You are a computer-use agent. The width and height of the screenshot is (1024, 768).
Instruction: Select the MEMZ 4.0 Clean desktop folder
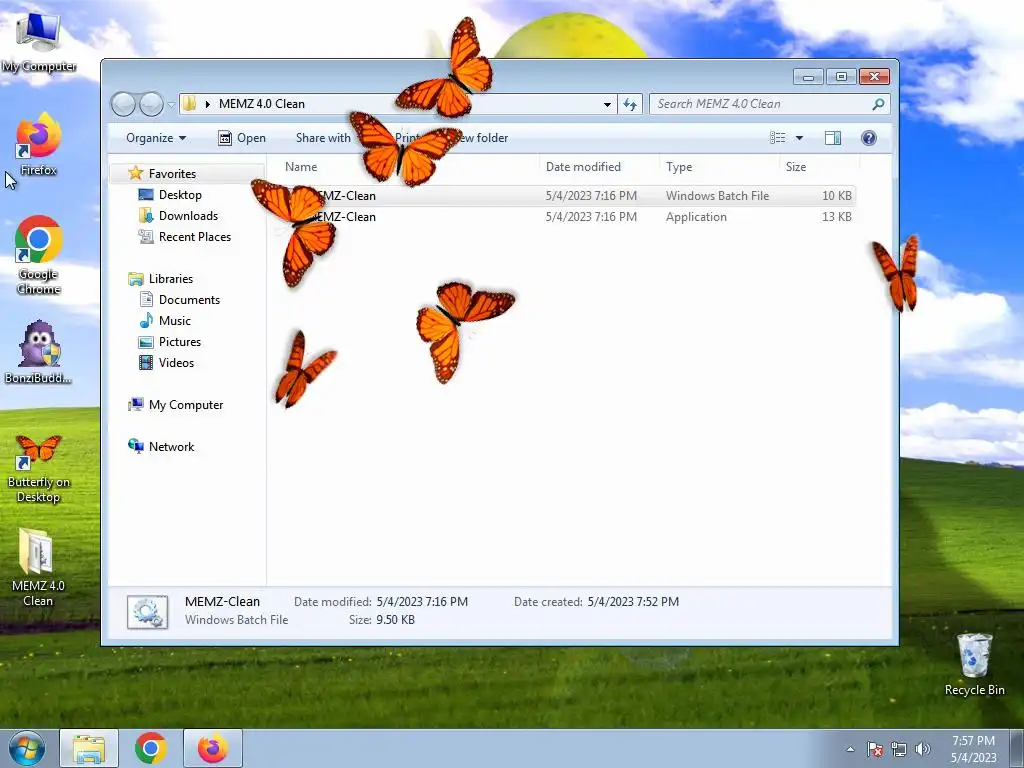[x=38, y=567]
